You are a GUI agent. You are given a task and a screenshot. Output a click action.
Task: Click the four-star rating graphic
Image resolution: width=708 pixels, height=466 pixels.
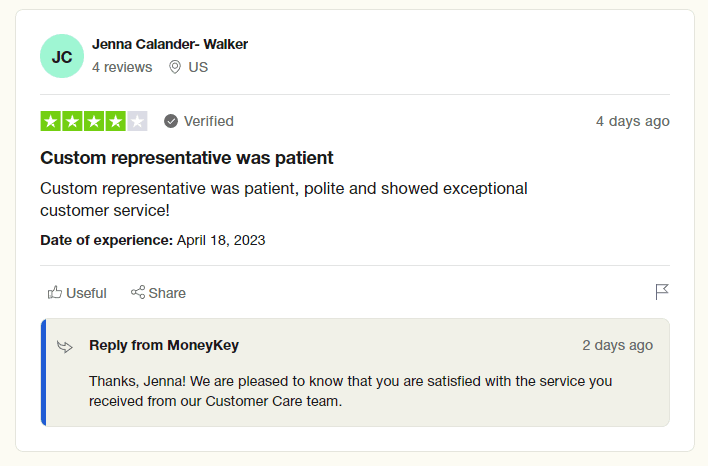(94, 121)
